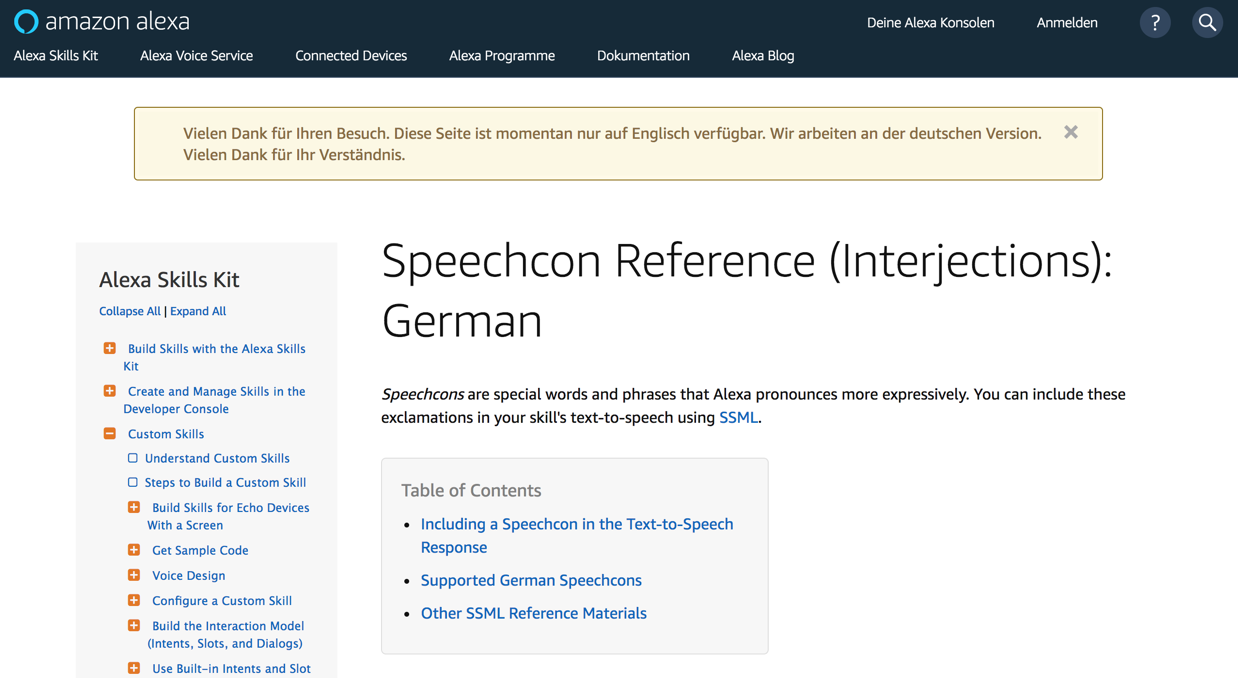Open Build Skills for Echo Devices With a Screen link
1246x688 pixels.
click(x=231, y=519)
